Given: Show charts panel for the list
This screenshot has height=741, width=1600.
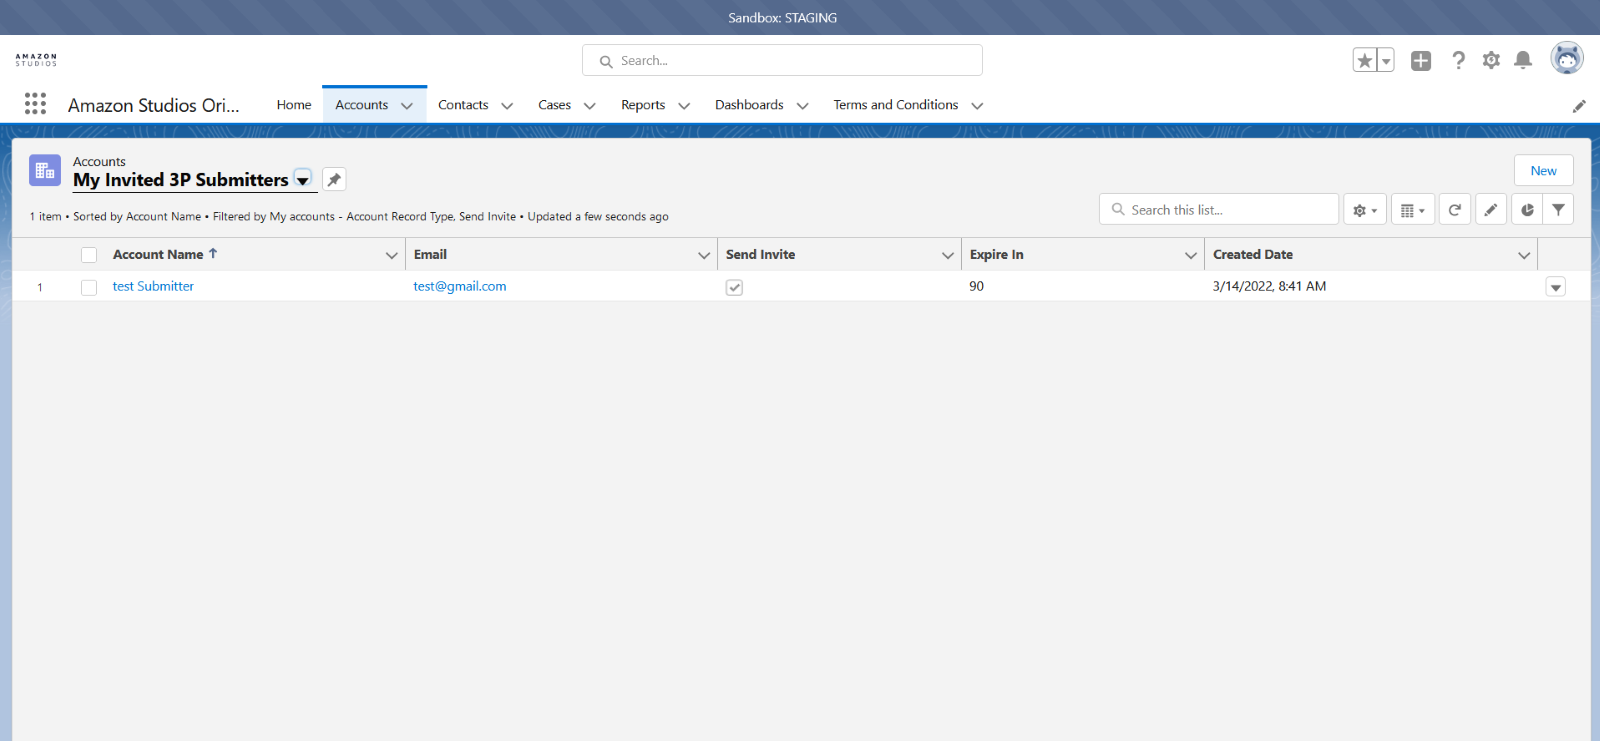Looking at the screenshot, I should click(1527, 210).
